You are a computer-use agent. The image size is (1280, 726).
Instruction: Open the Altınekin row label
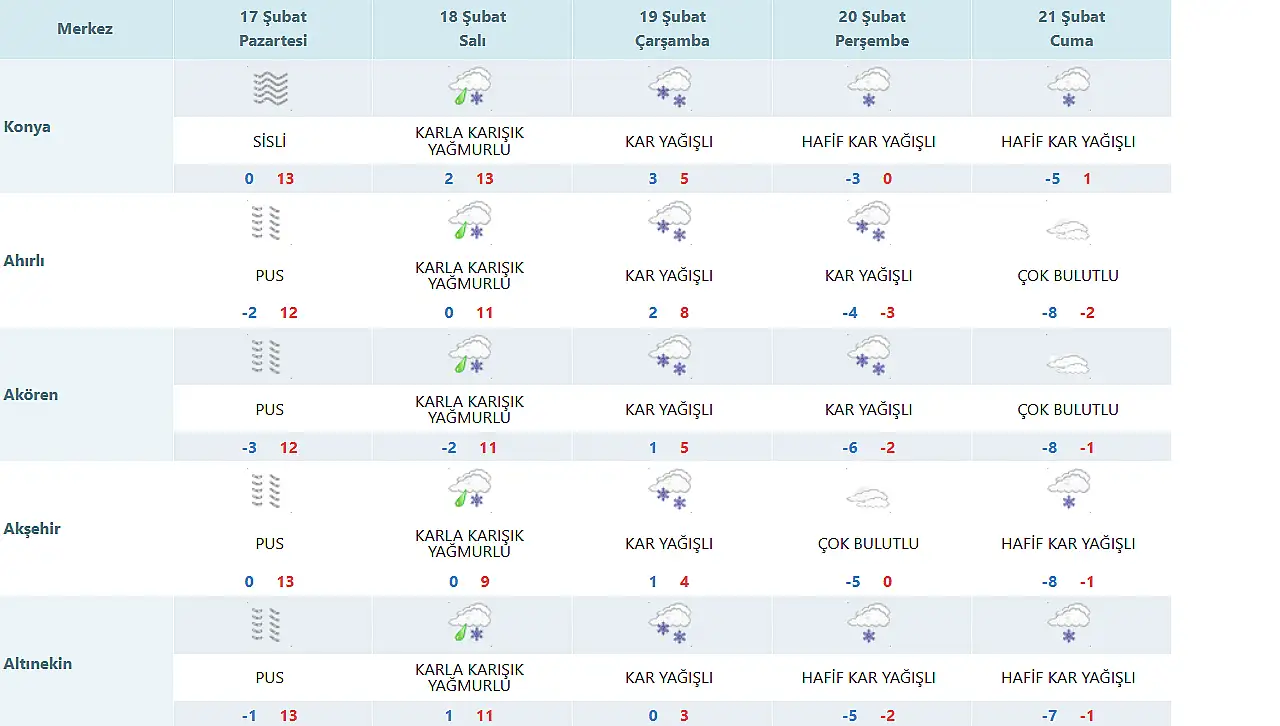(x=38, y=663)
